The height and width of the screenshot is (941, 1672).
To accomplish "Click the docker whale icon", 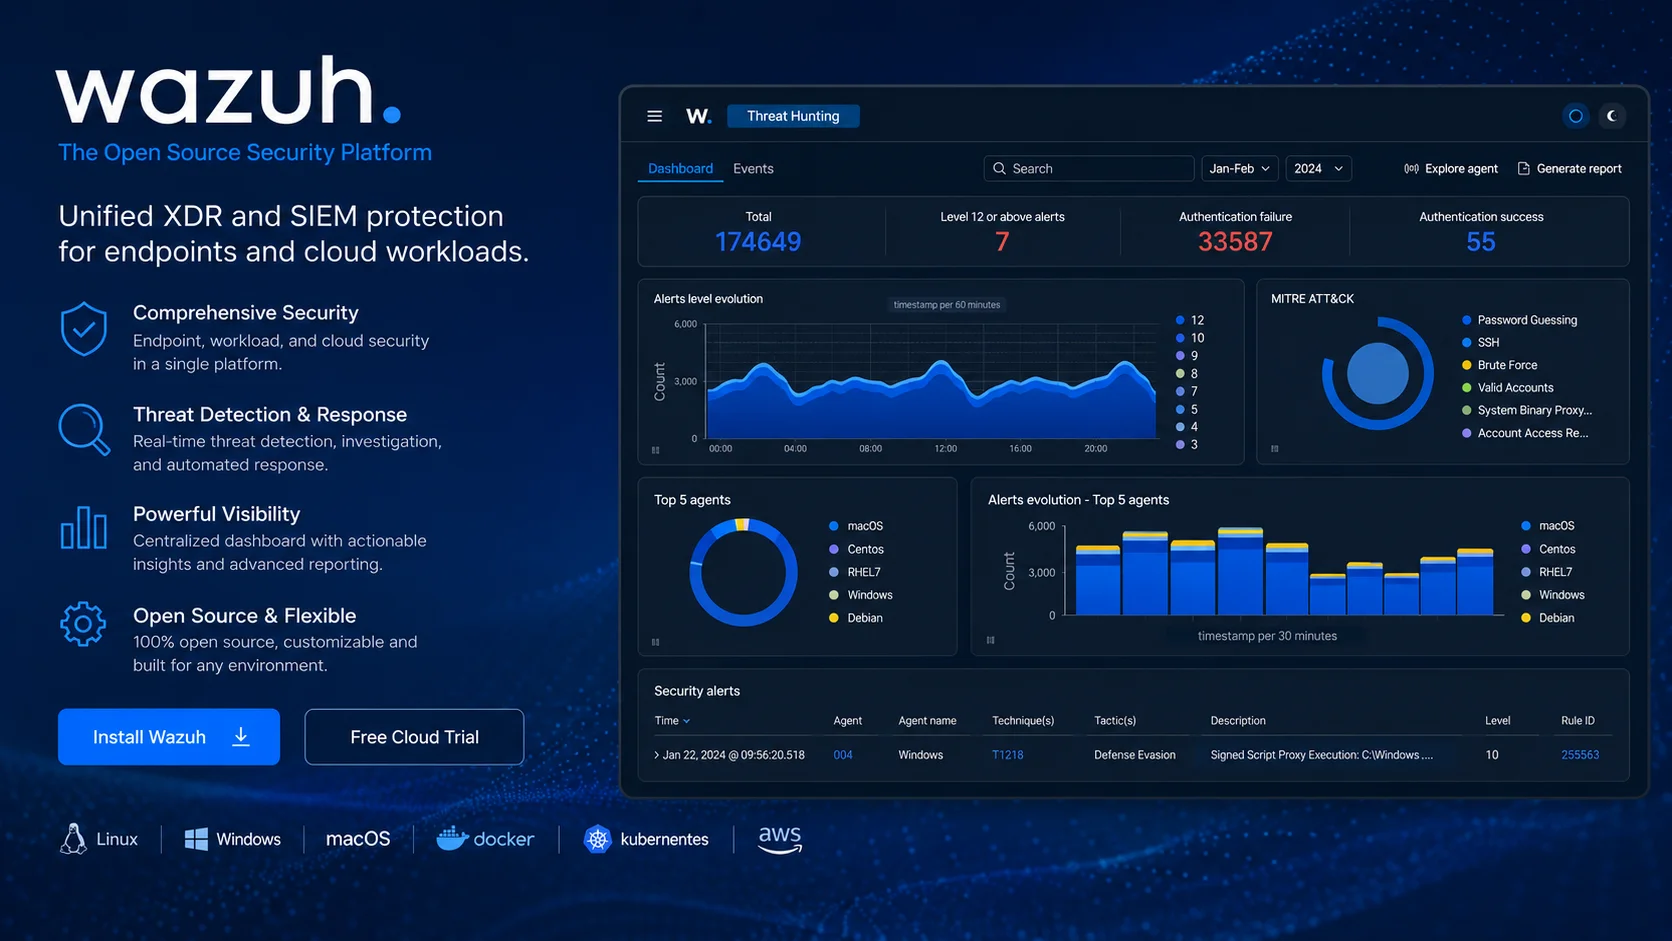I will pos(452,838).
